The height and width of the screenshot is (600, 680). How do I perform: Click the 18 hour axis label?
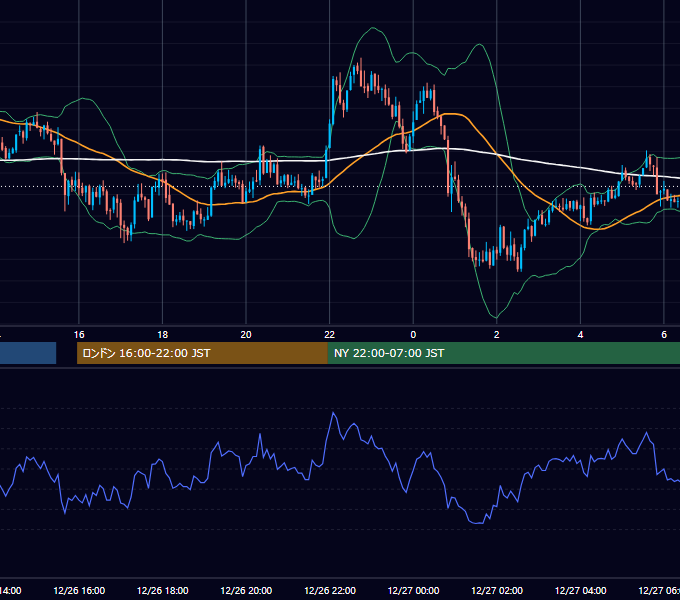(163, 335)
